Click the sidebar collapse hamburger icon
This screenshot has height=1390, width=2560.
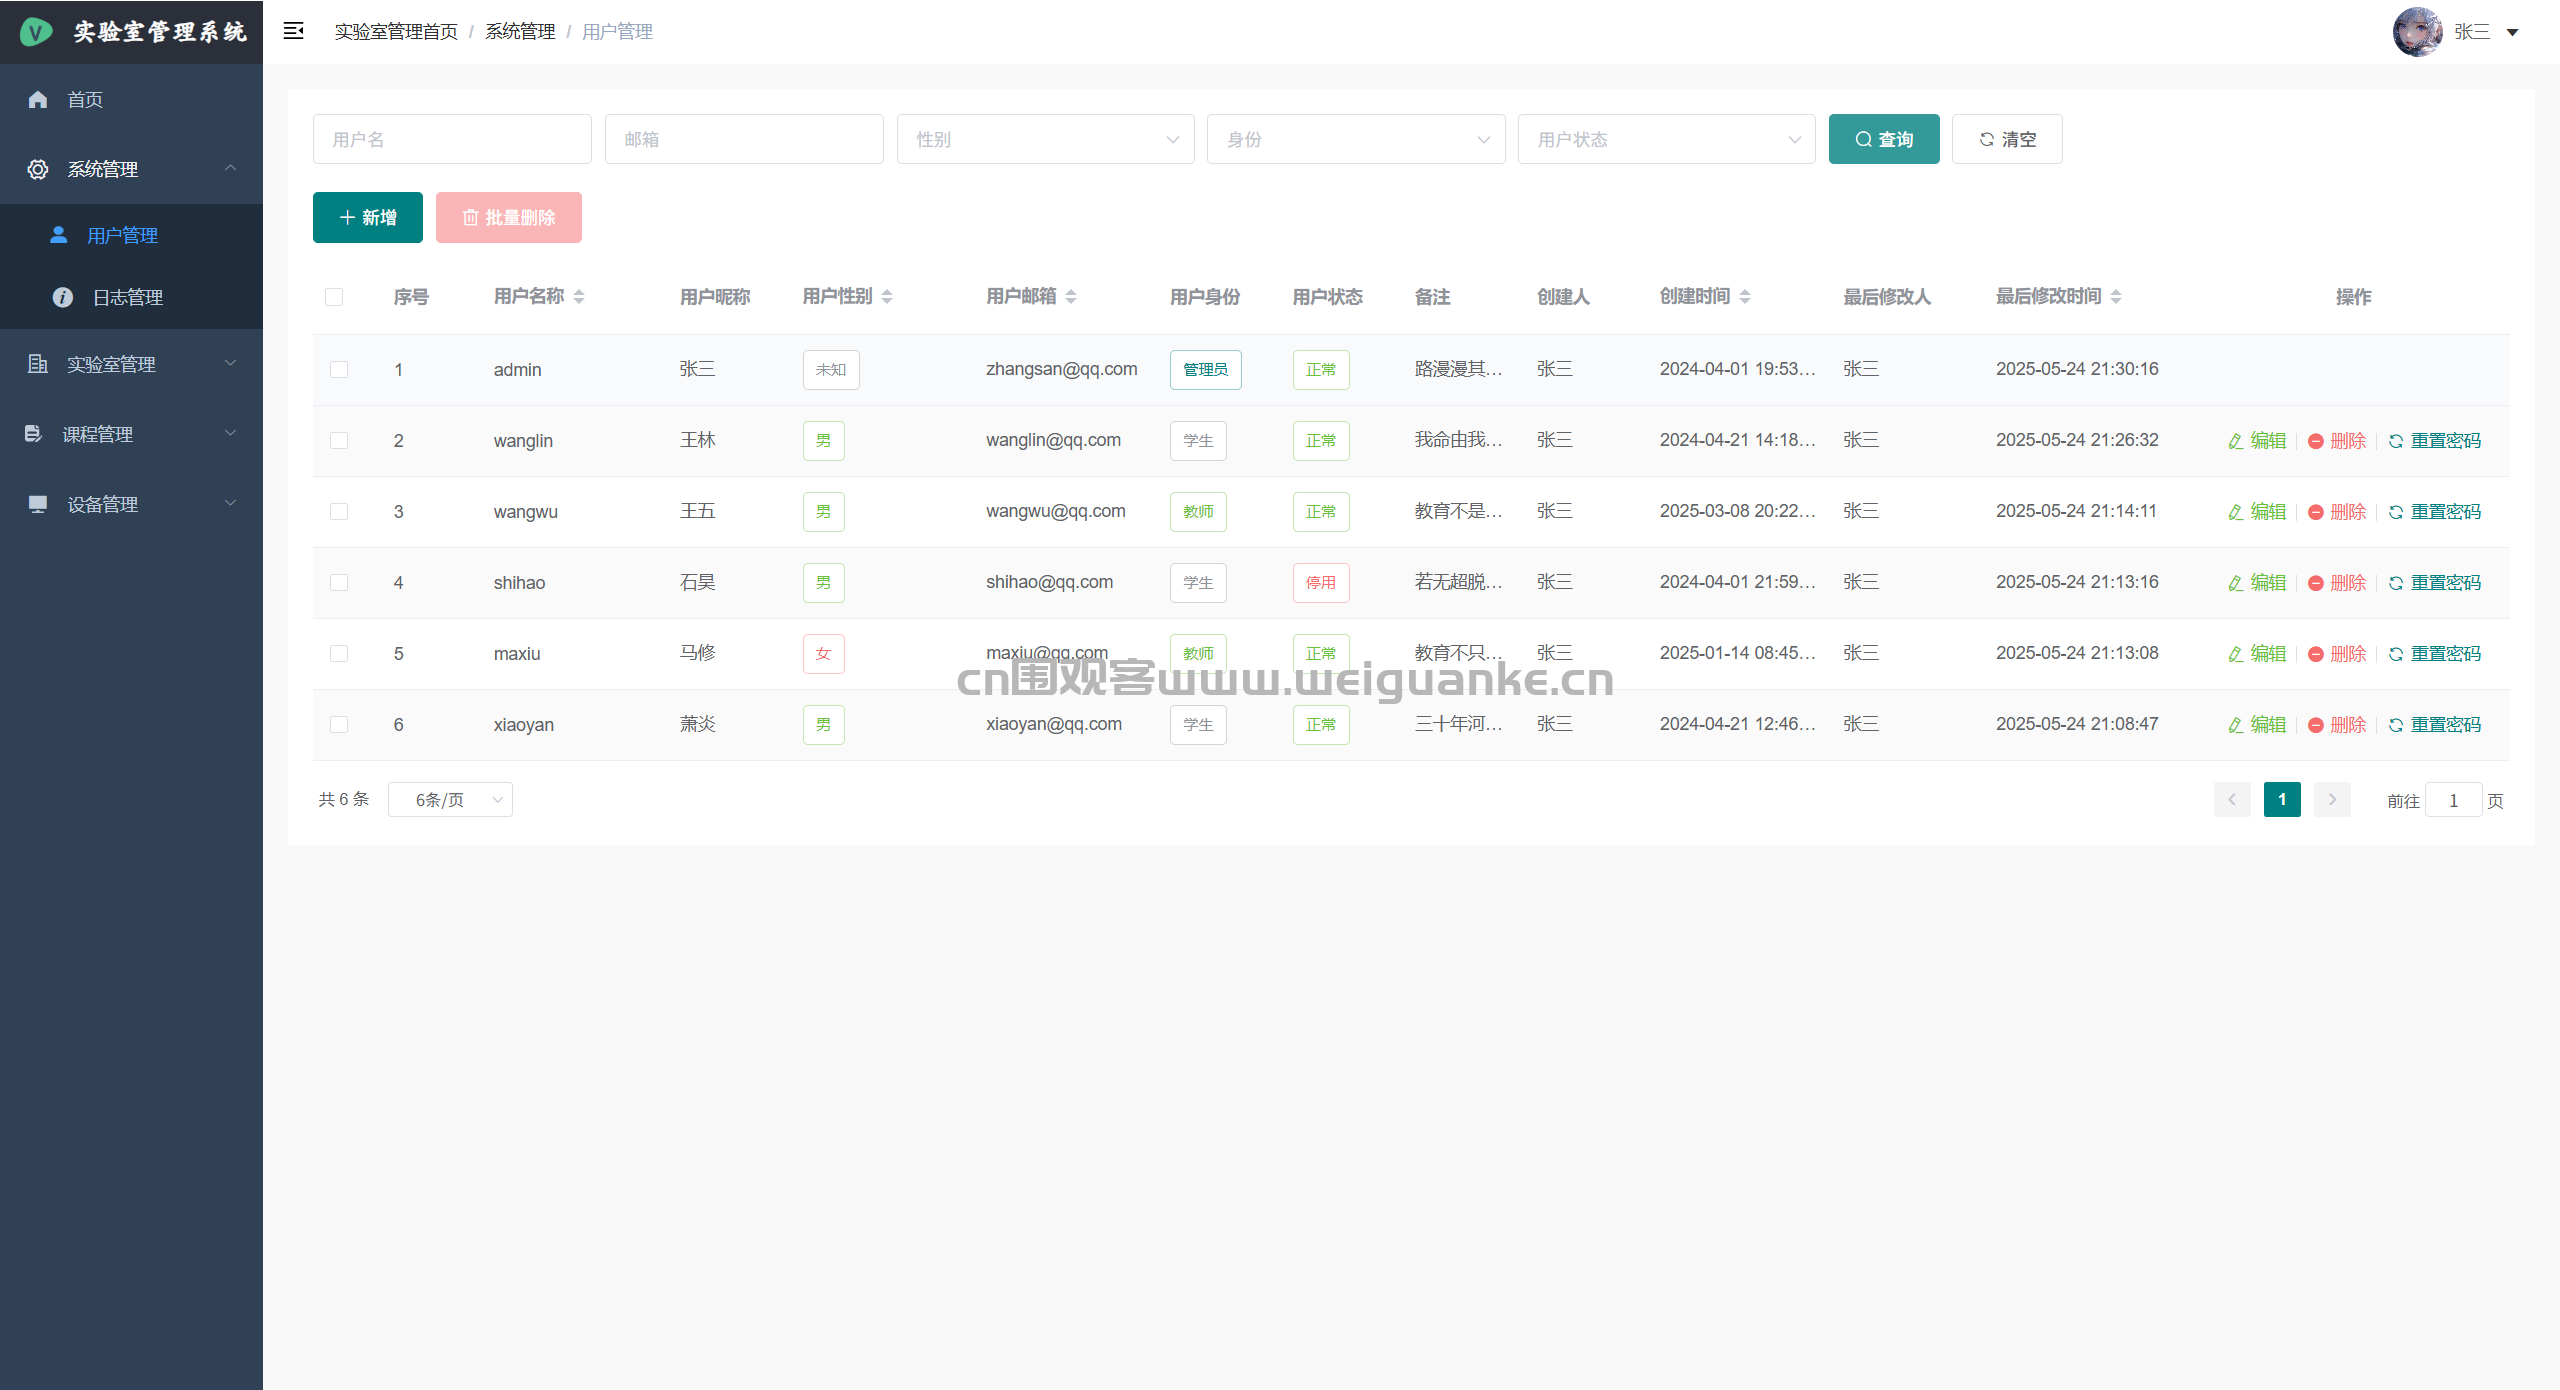[293, 31]
